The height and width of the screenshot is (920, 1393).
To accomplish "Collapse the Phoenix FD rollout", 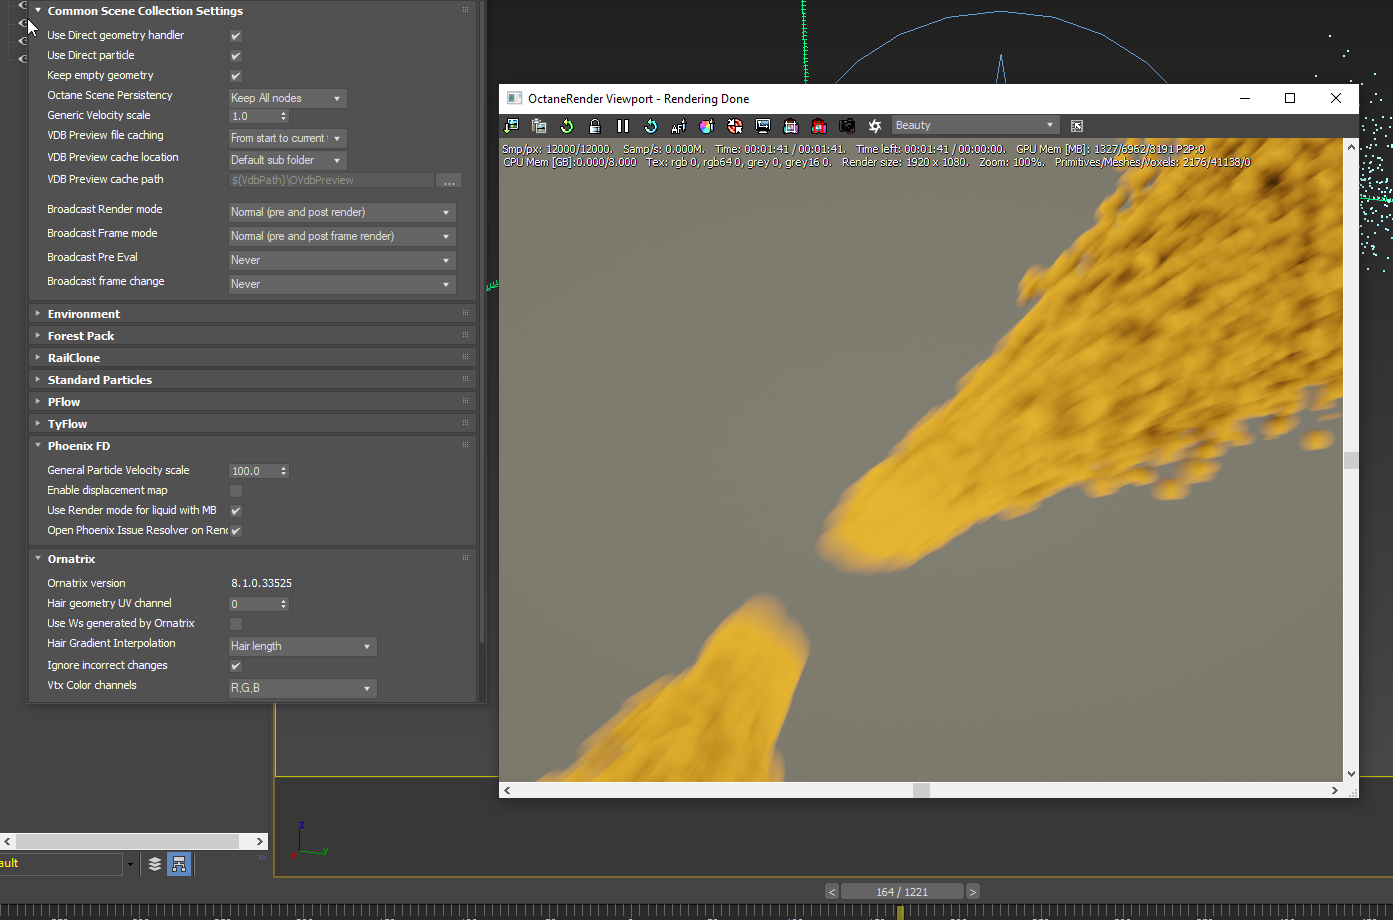I will [x=38, y=445].
